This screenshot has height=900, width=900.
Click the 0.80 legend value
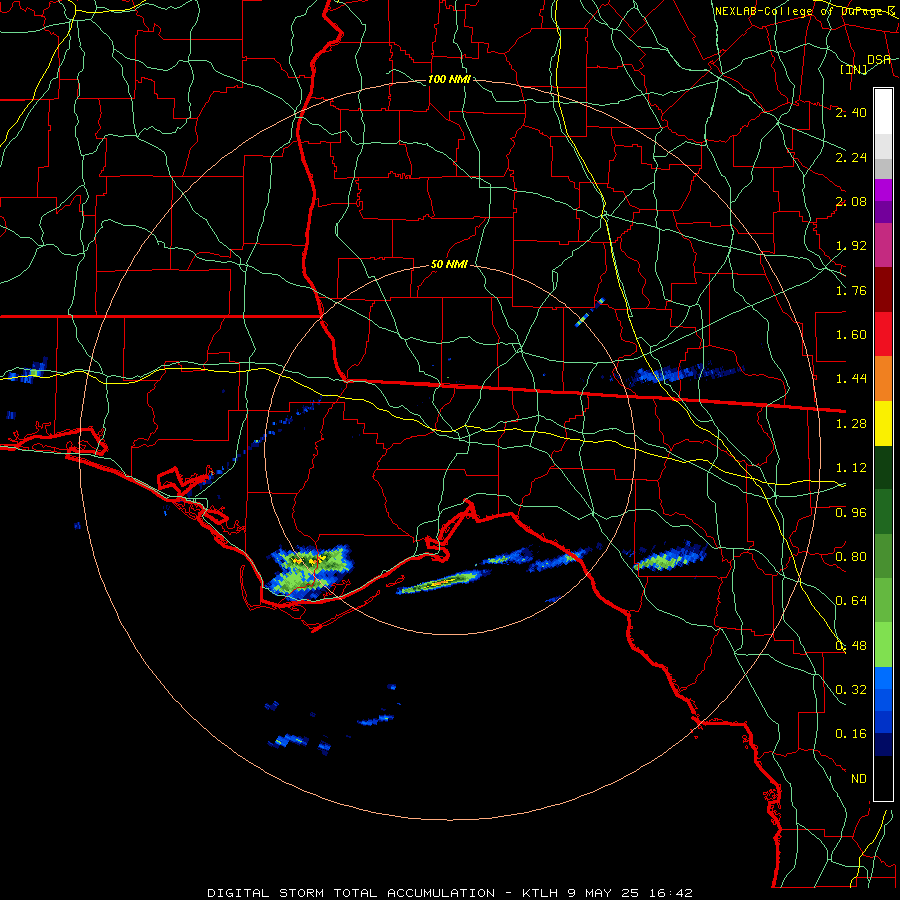[851, 557]
